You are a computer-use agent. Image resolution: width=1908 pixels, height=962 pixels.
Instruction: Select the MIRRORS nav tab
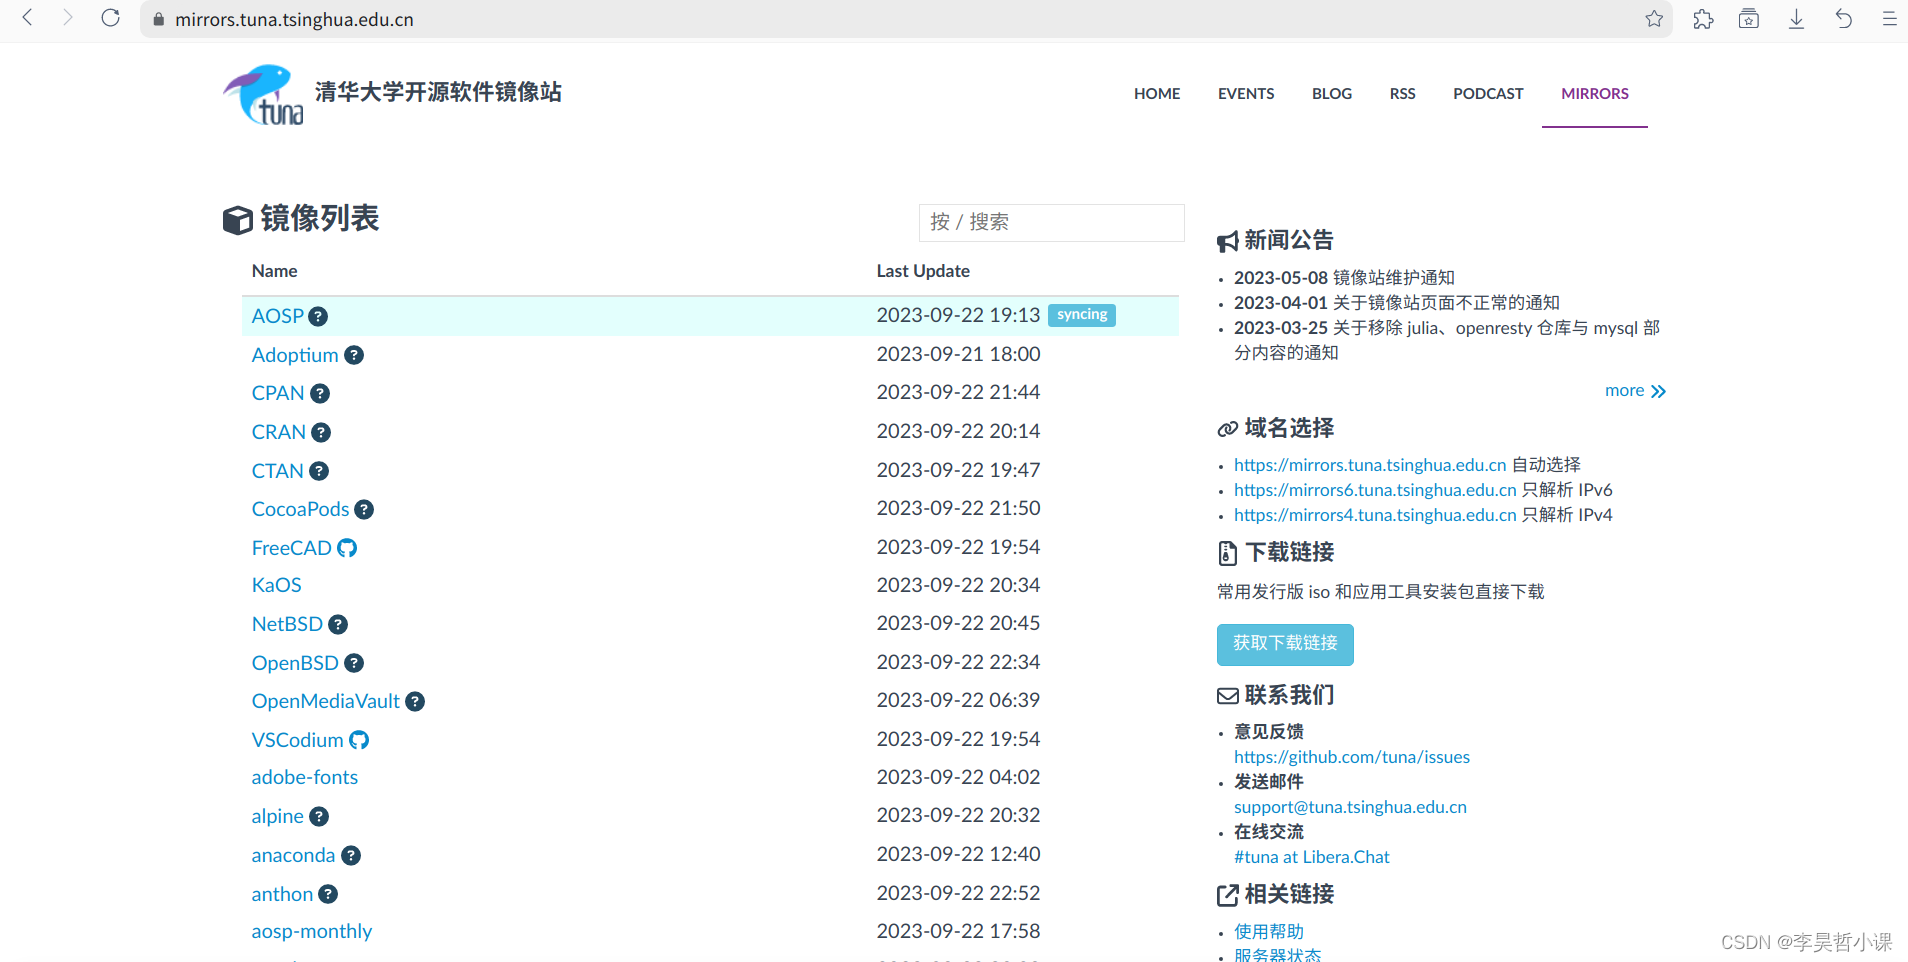pos(1595,93)
